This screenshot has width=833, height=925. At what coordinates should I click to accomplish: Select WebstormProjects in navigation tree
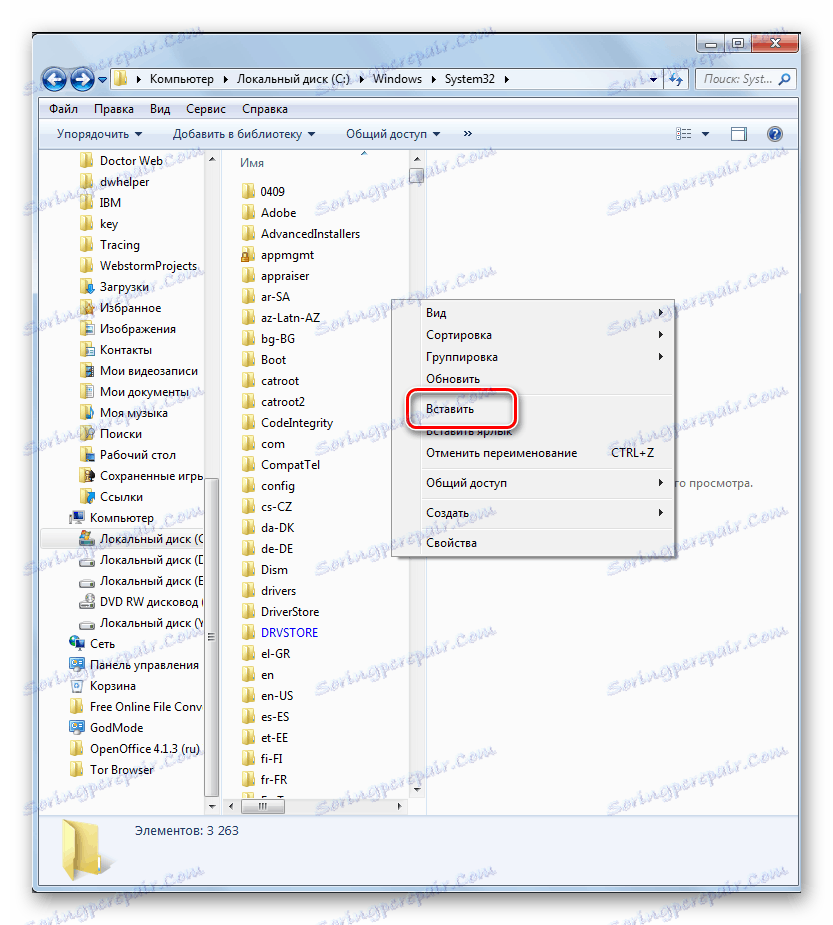148,266
